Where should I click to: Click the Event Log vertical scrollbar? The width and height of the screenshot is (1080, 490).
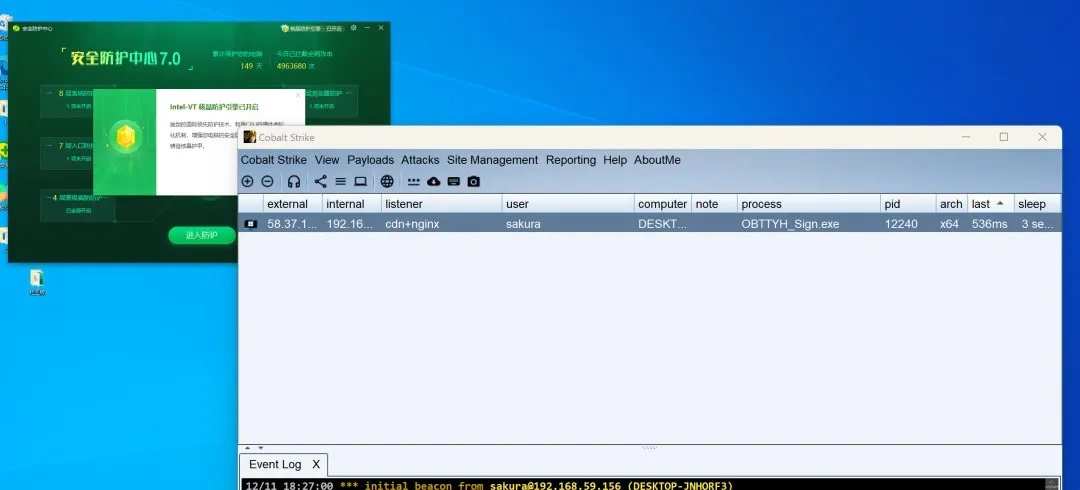1052,484
